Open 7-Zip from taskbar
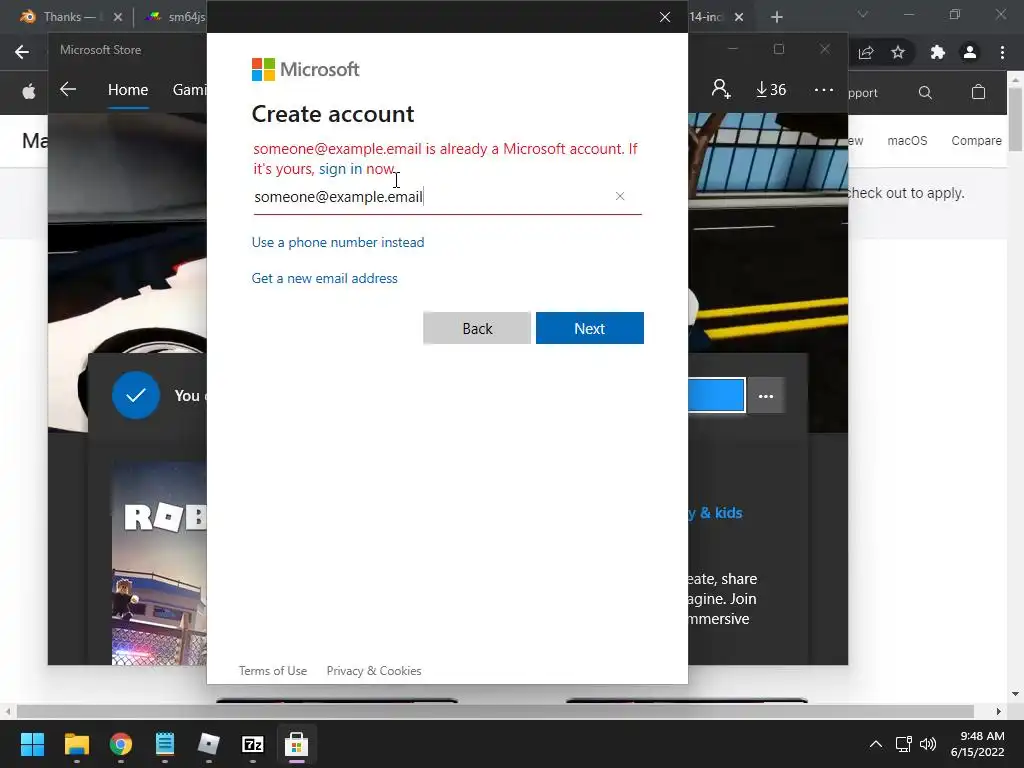Image resolution: width=1024 pixels, height=768 pixels. [x=253, y=744]
